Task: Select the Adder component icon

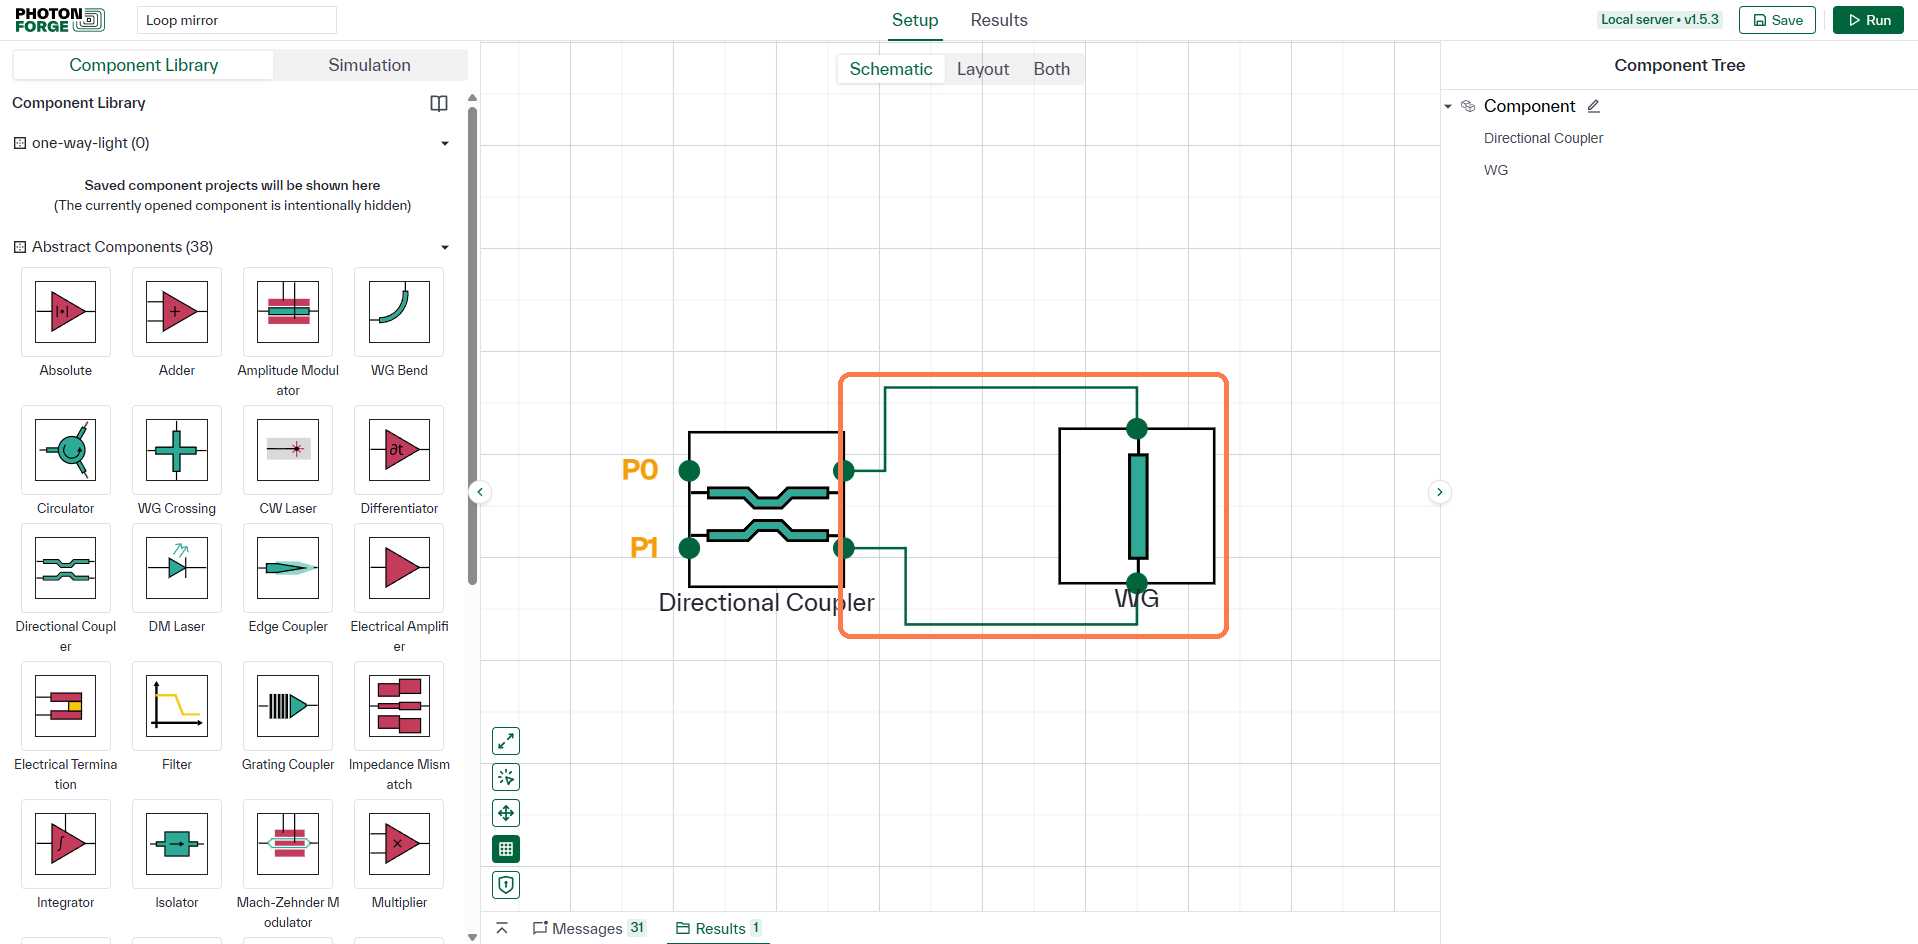Action: tap(177, 312)
